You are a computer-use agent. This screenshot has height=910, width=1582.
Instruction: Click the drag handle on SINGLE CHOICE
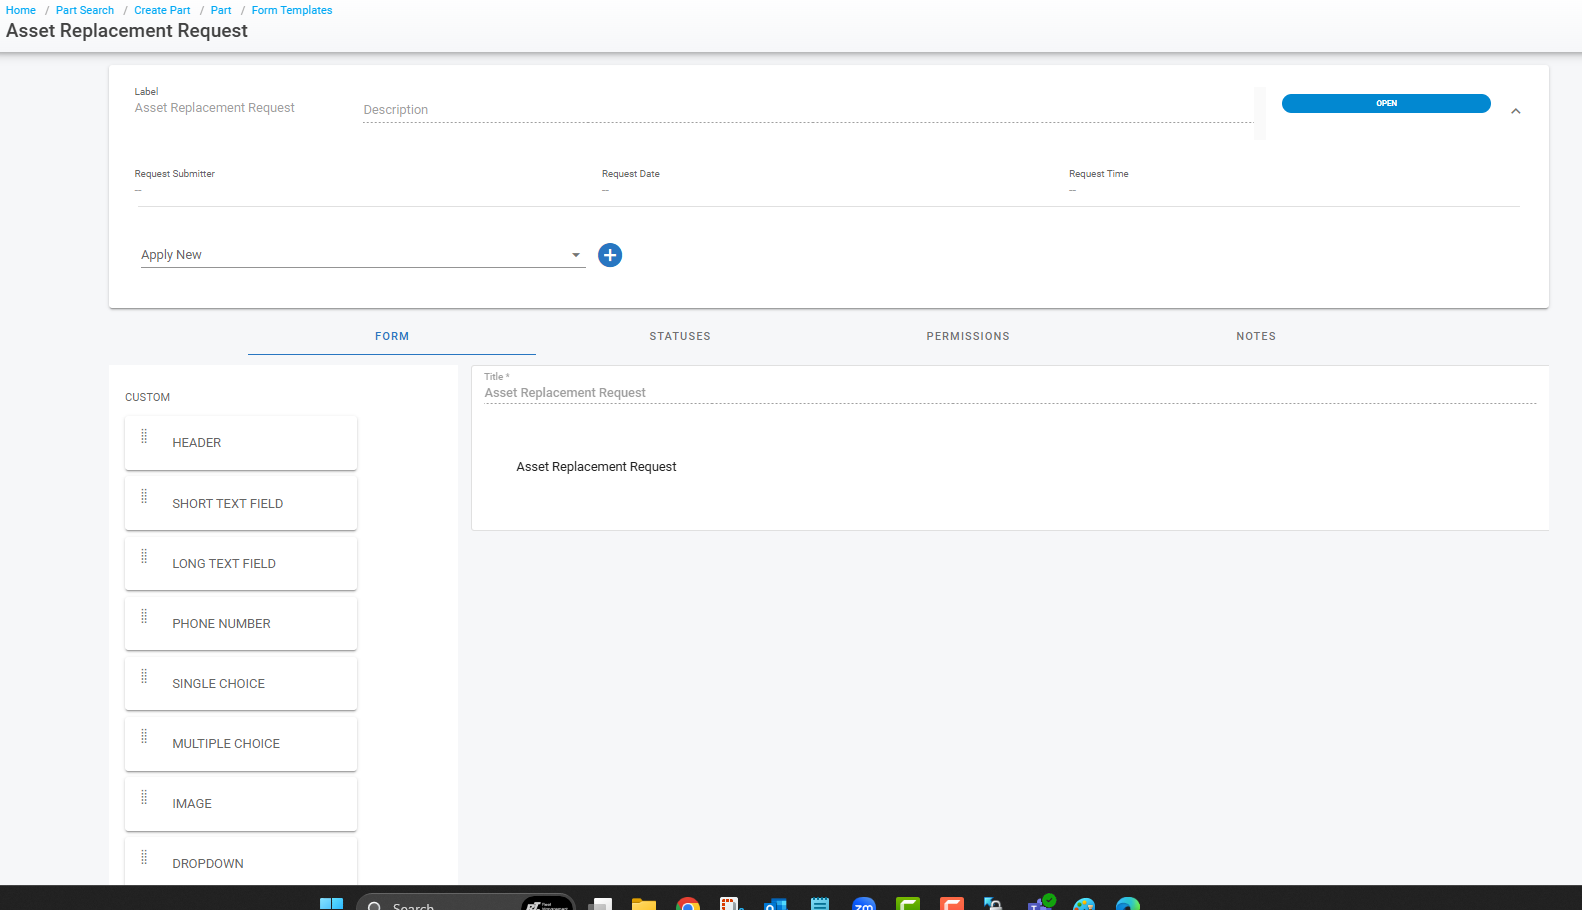[144, 676]
